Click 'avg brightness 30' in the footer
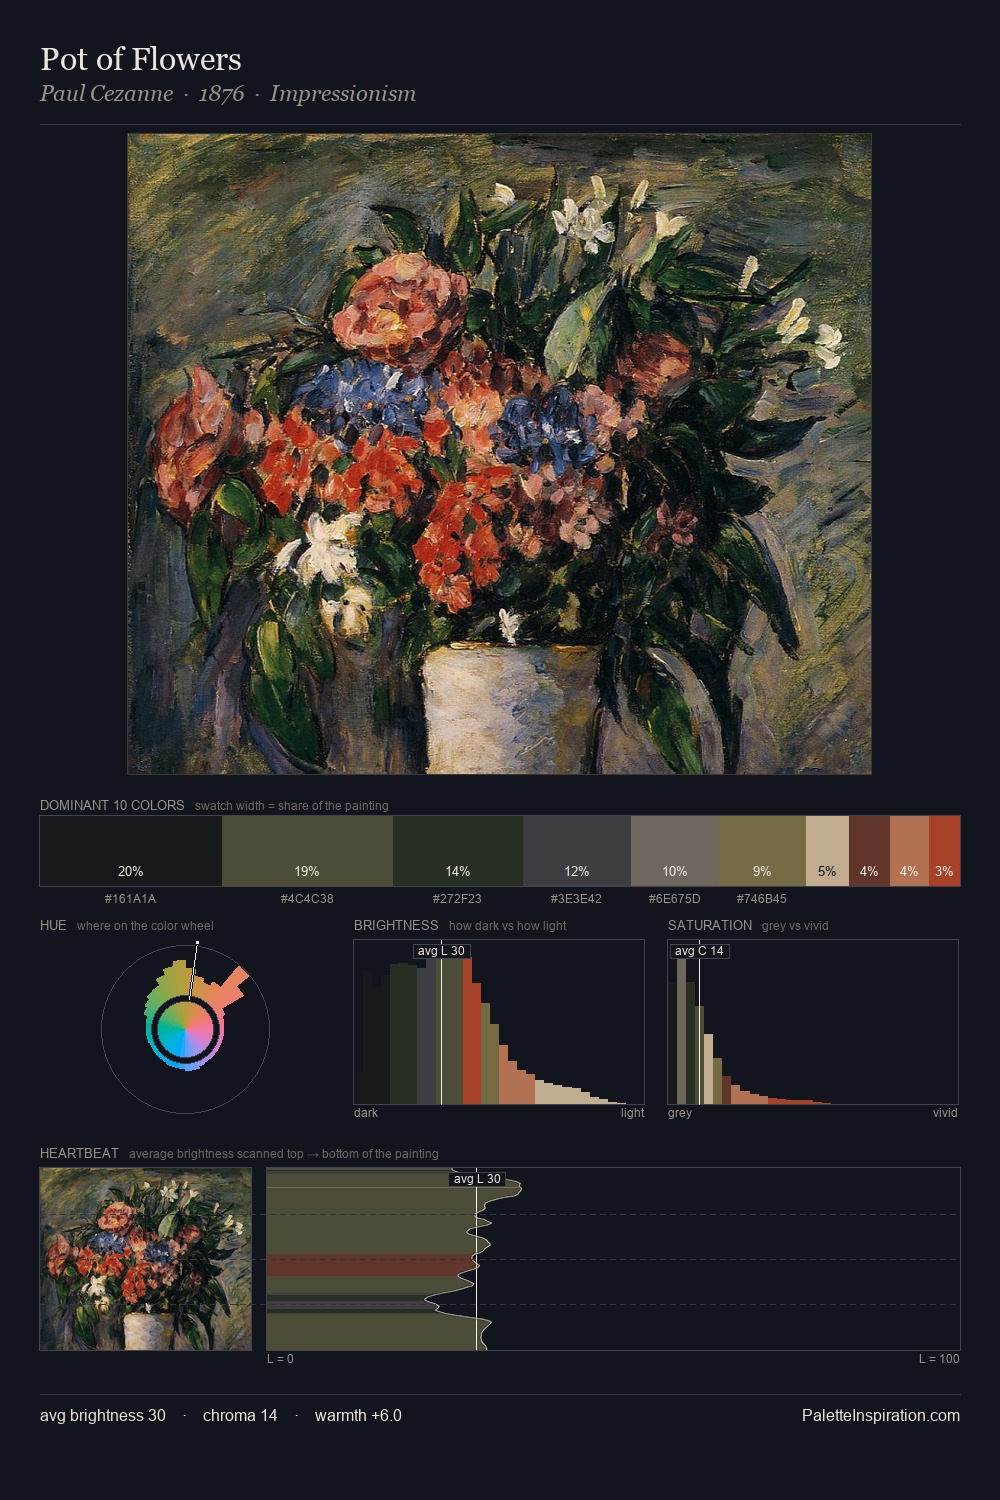The image size is (1000, 1500). point(103,1415)
